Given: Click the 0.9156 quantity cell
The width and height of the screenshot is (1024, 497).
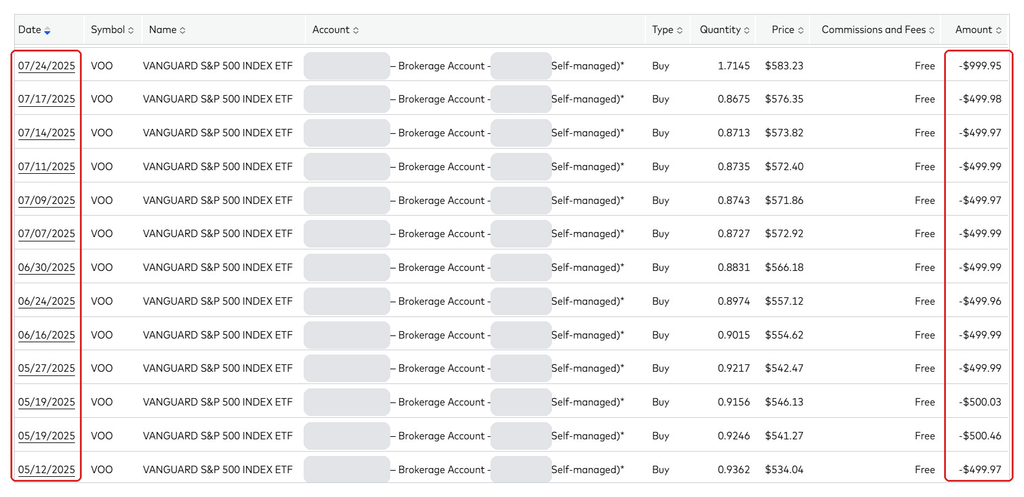Looking at the screenshot, I should pos(734,402).
